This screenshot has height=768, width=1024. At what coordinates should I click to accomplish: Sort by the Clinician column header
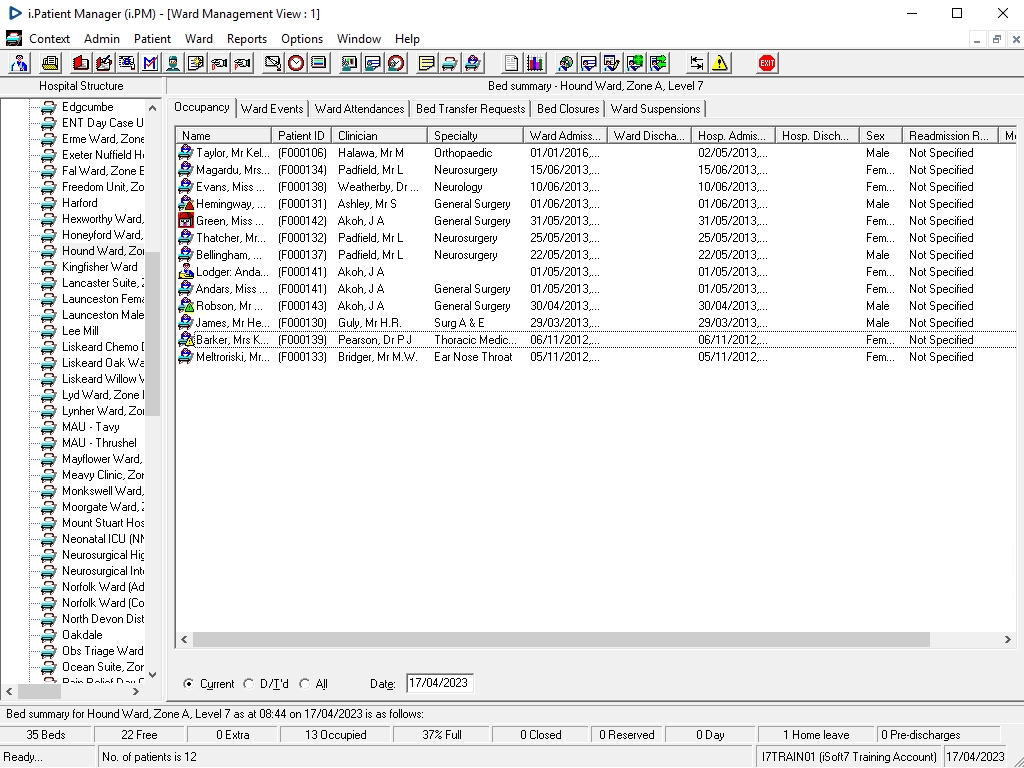click(379, 136)
